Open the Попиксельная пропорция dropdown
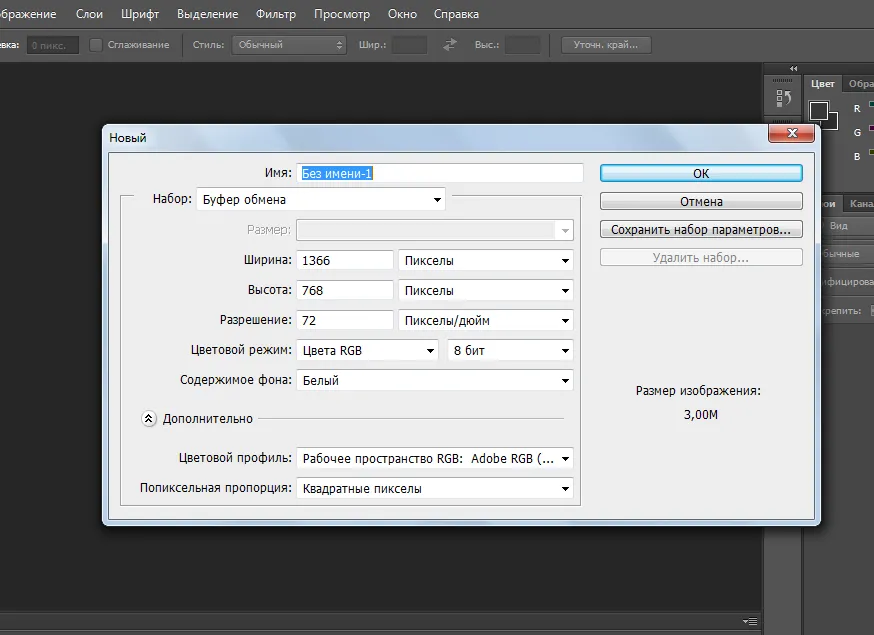The height and width of the screenshot is (635, 874). click(435, 489)
